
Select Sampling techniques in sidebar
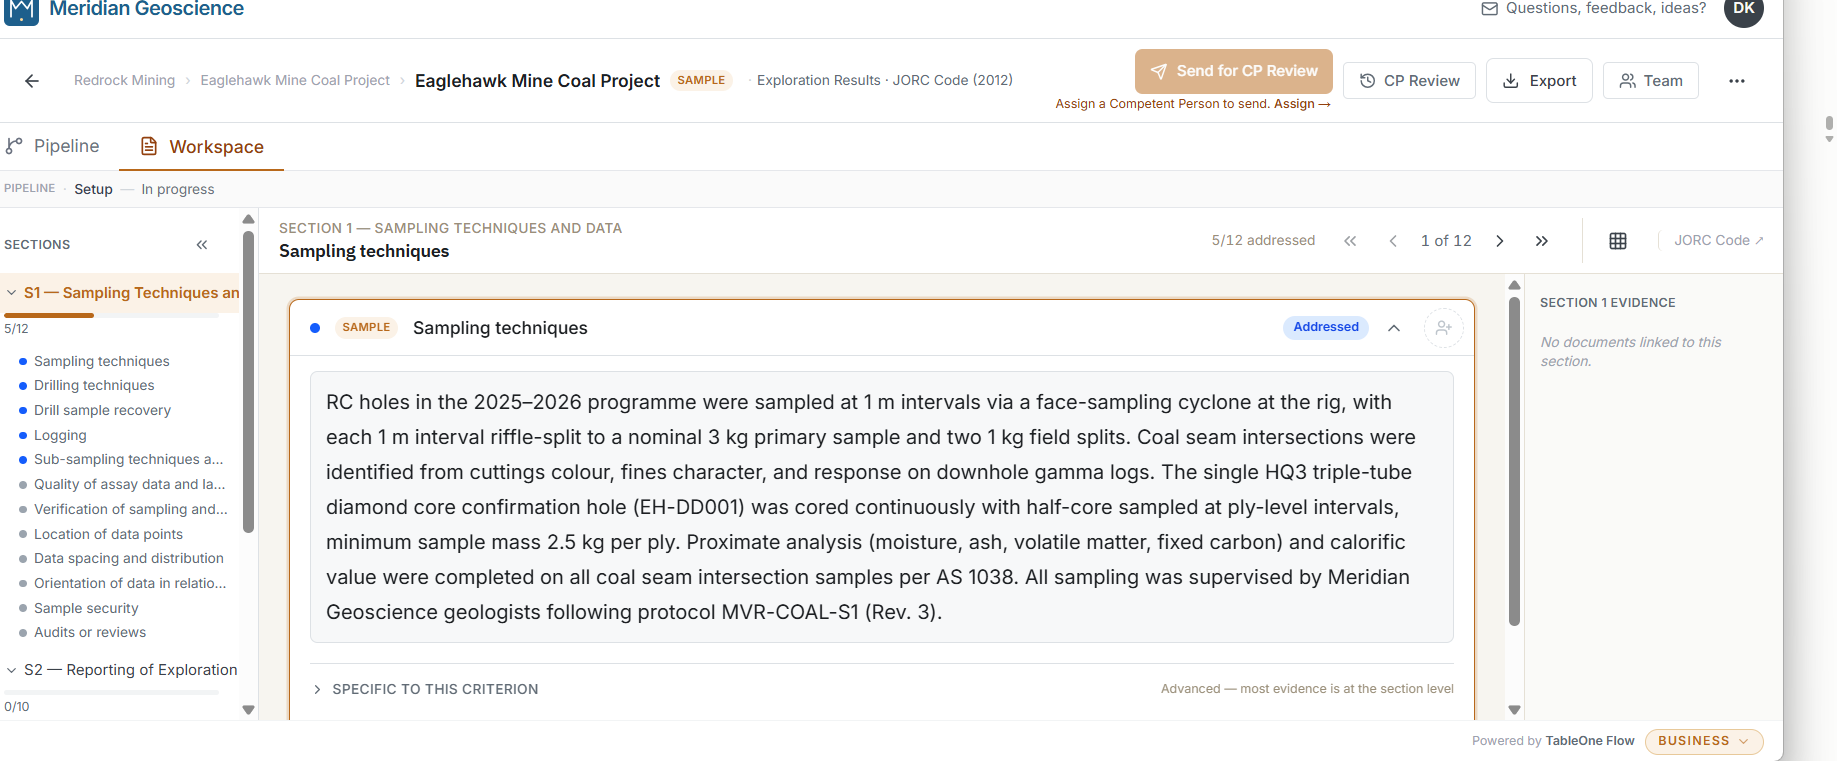point(101,361)
